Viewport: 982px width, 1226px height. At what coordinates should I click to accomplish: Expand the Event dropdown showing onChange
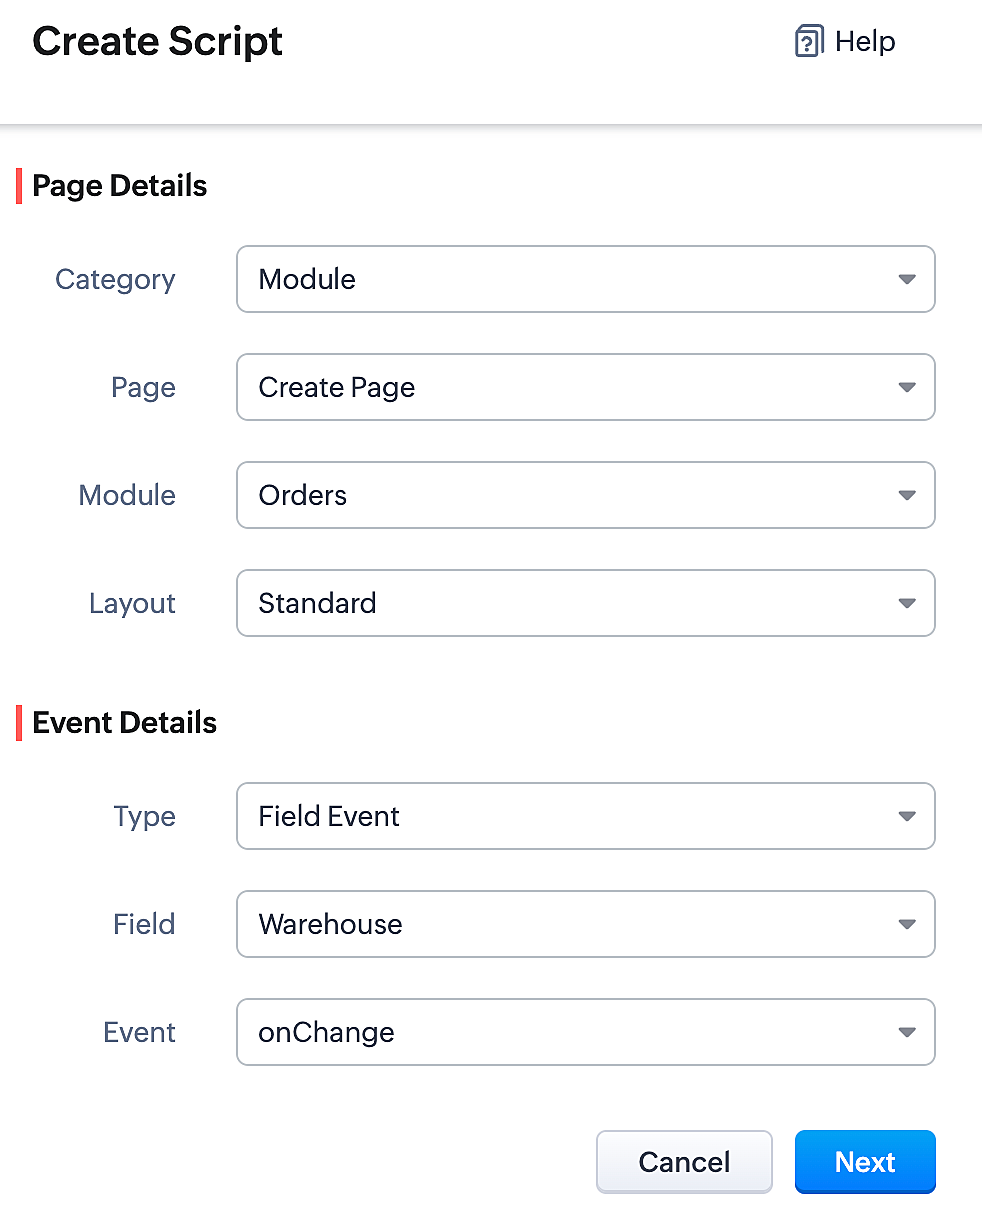(x=586, y=1032)
